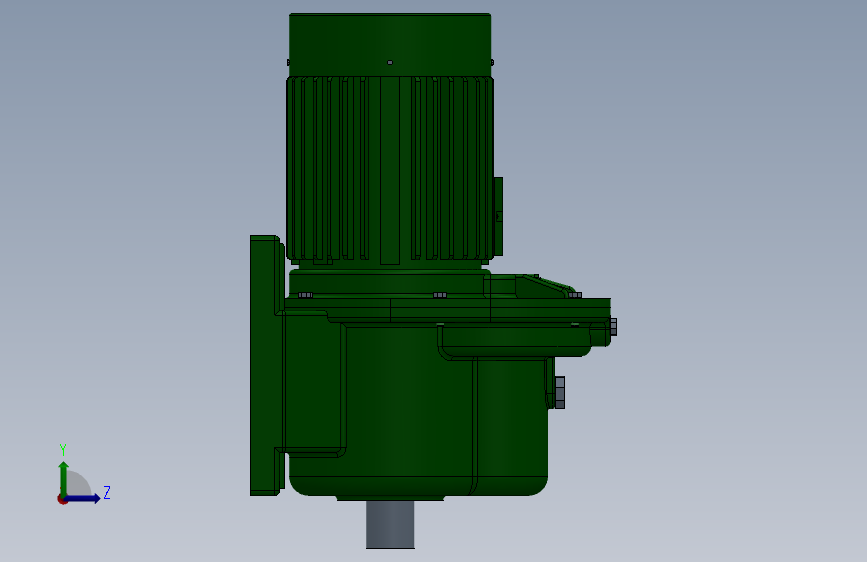
Task: Click the green Y axis arrow of triad
Action: pyautogui.click(x=64, y=478)
